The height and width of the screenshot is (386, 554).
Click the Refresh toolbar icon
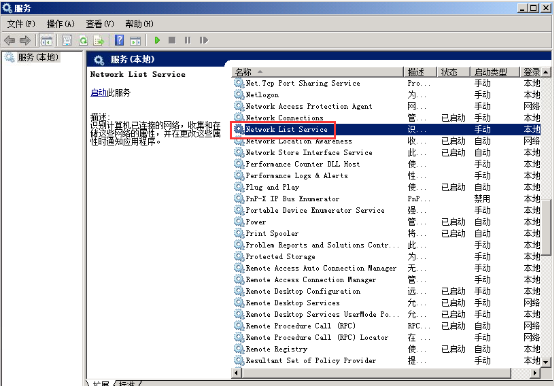pos(83,41)
